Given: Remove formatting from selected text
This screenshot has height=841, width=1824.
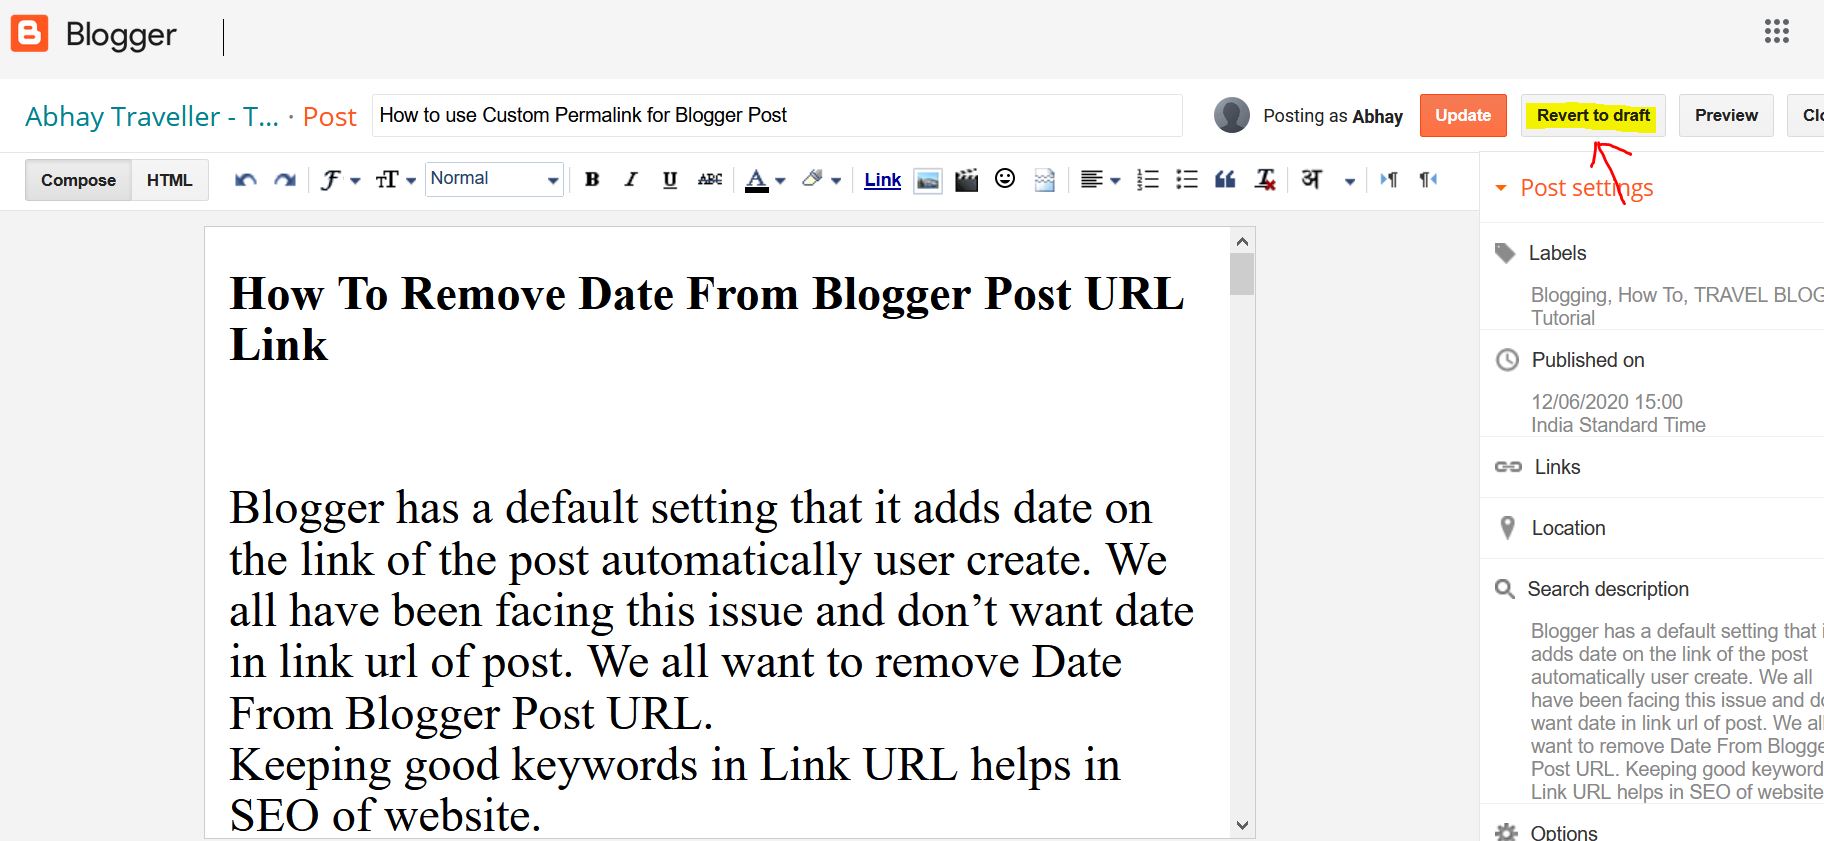Looking at the screenshot, I should pyautogui.click(x=1265, y=180).
